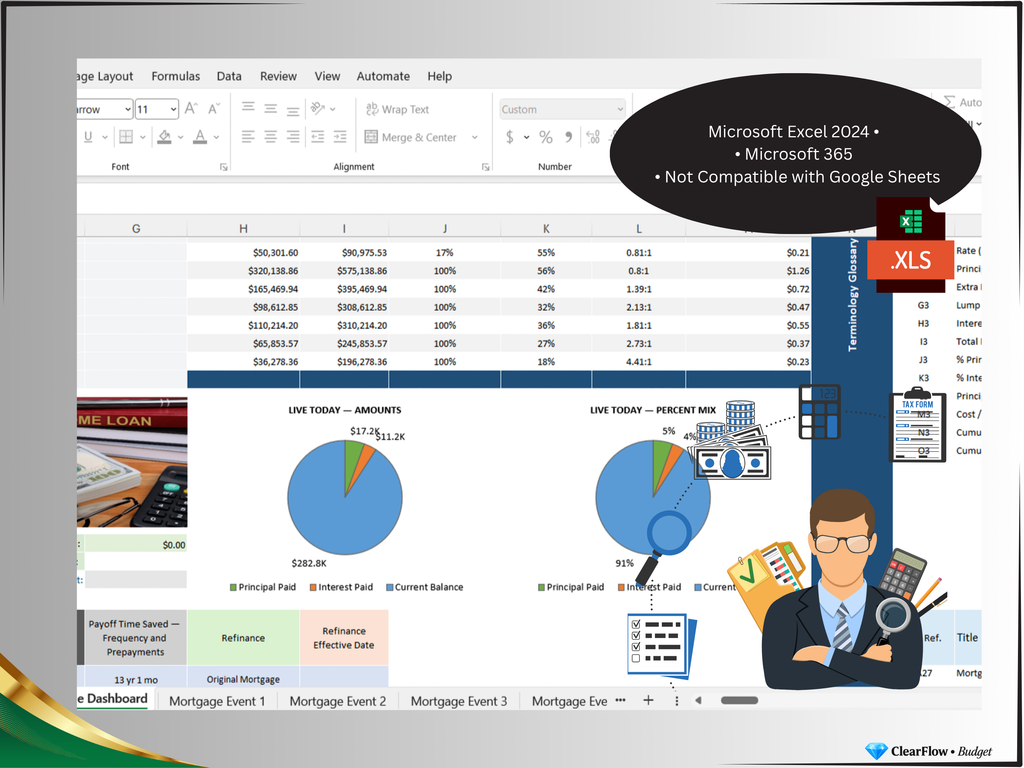Apply the font color A icon
This screenshot has height=768, width=1024.
(x=200, y=136)
